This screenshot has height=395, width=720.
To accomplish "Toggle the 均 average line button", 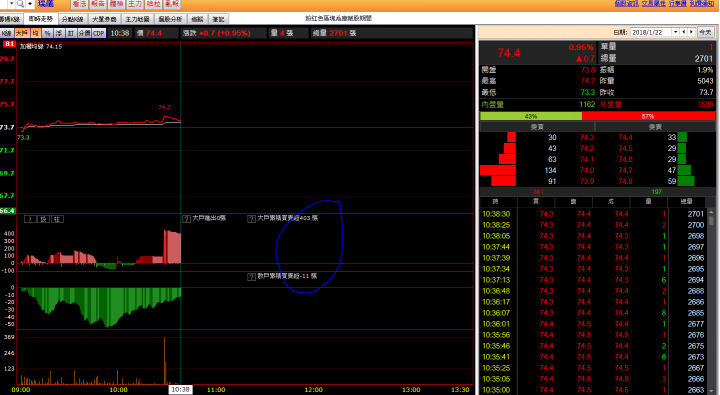I will tap(35, 33).
